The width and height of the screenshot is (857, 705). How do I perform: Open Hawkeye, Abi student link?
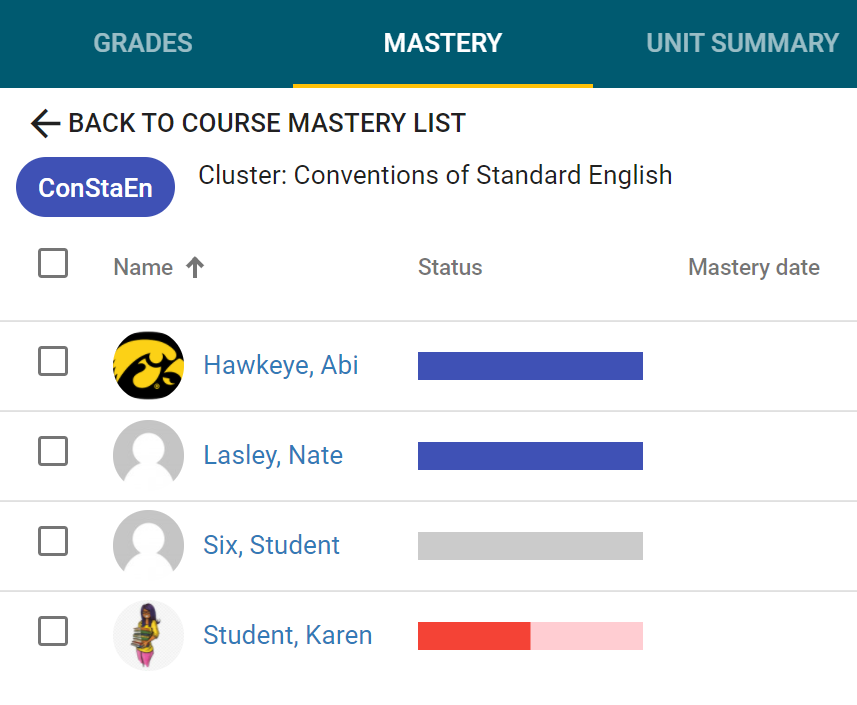(x=281, y=365)
